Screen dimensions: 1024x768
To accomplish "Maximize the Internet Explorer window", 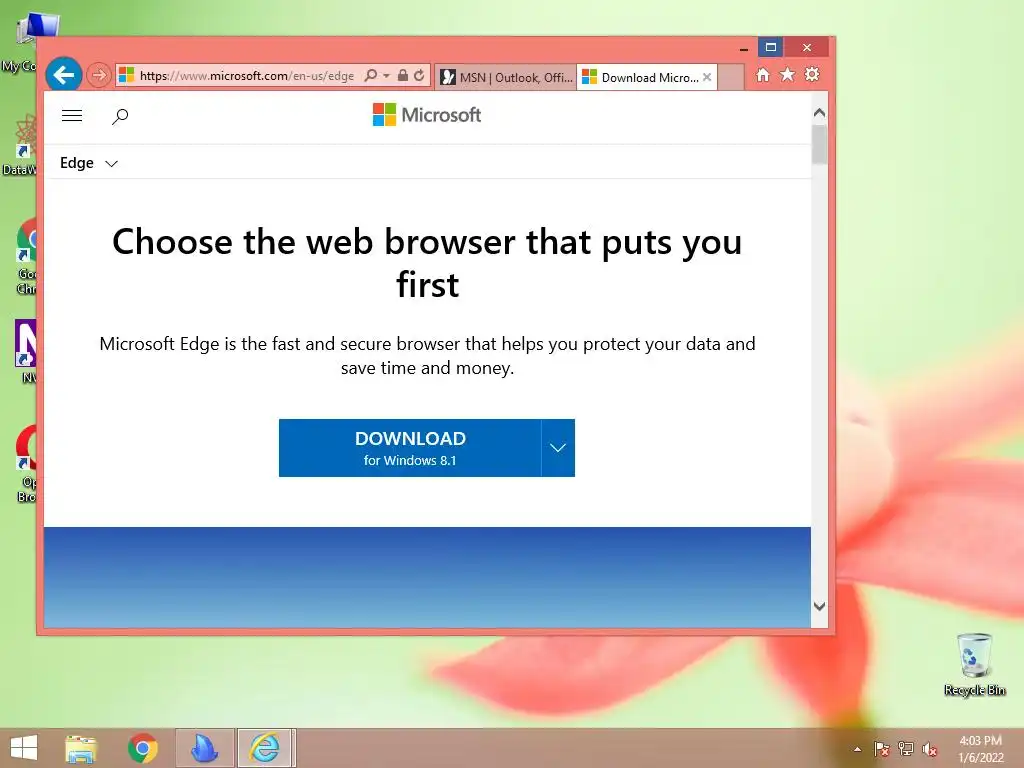I will click(771, 47).
